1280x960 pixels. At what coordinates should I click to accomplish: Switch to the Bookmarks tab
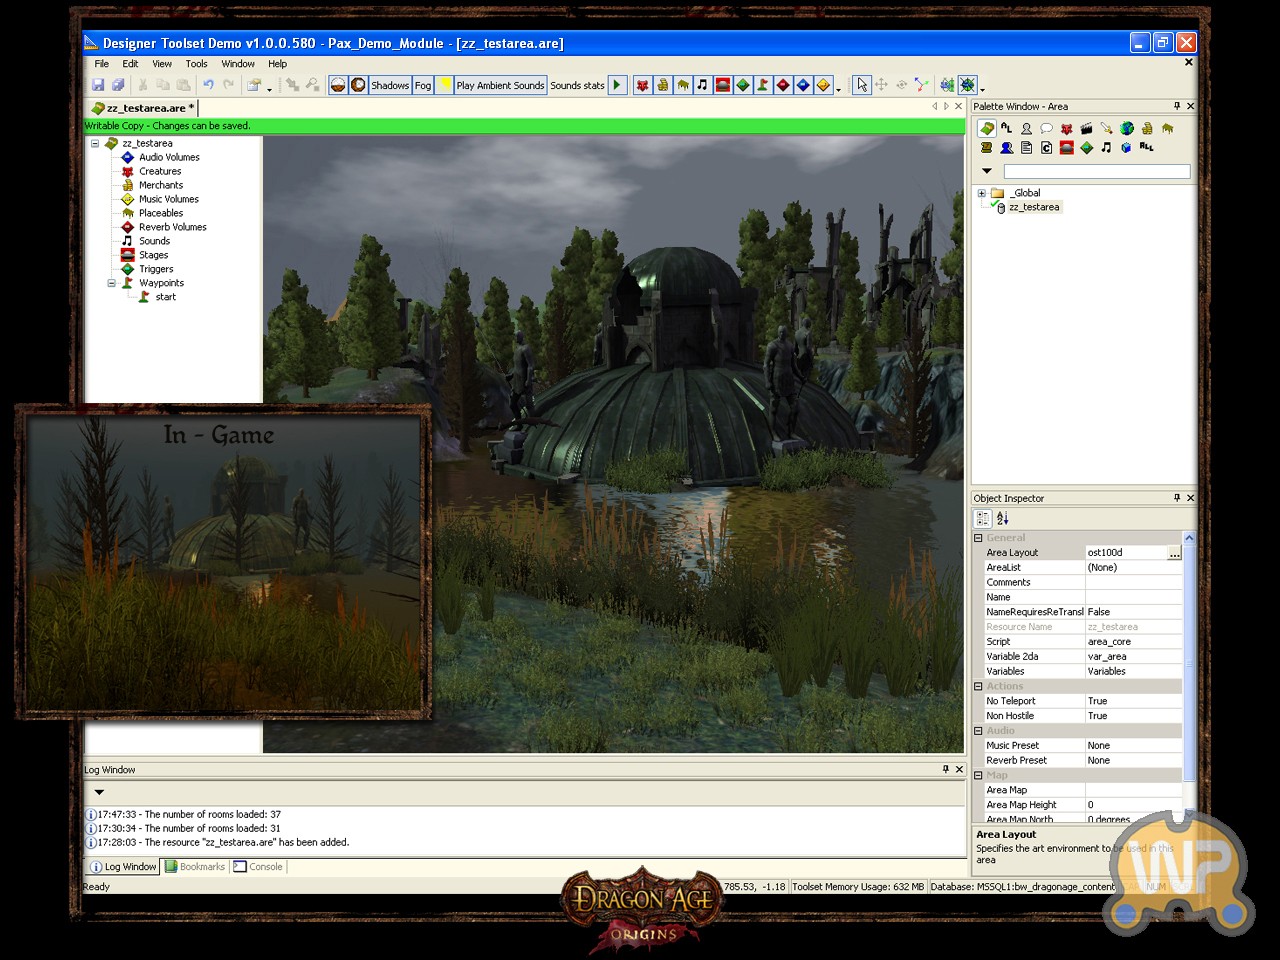pyautogui.click(x=195, y=867)
